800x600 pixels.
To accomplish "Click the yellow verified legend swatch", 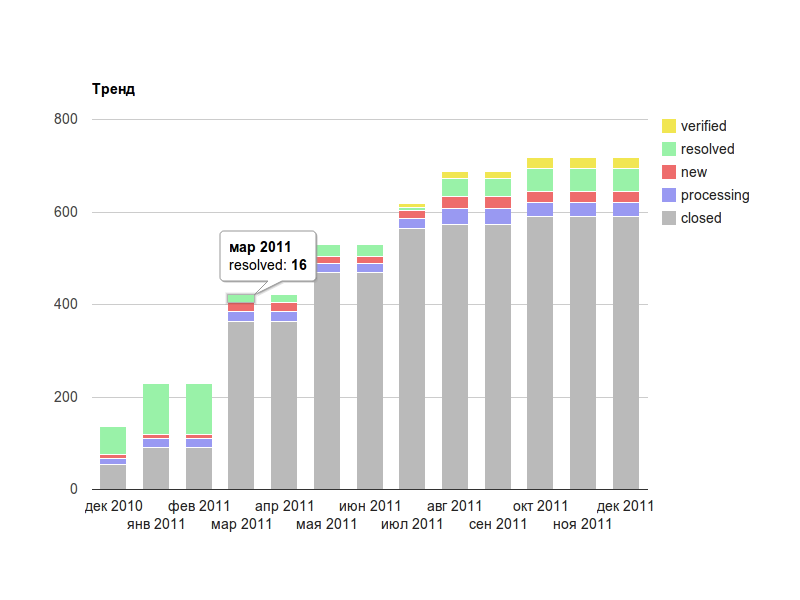I will (x=669, y=126).
